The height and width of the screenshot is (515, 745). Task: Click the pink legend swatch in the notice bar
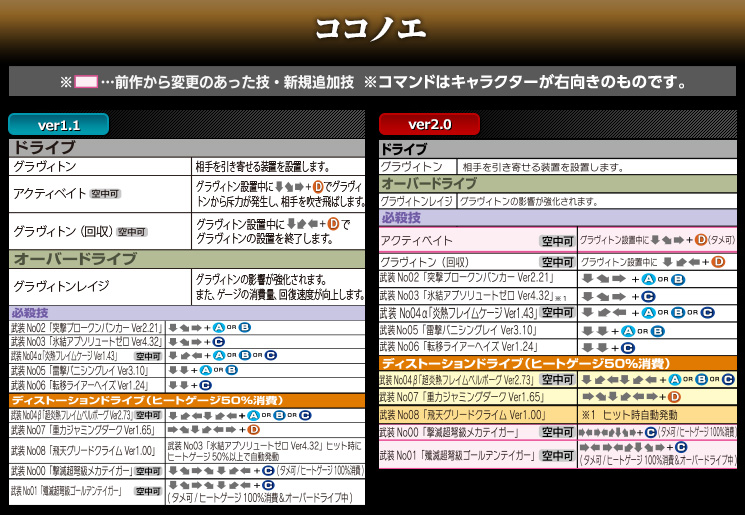[86, 82]
